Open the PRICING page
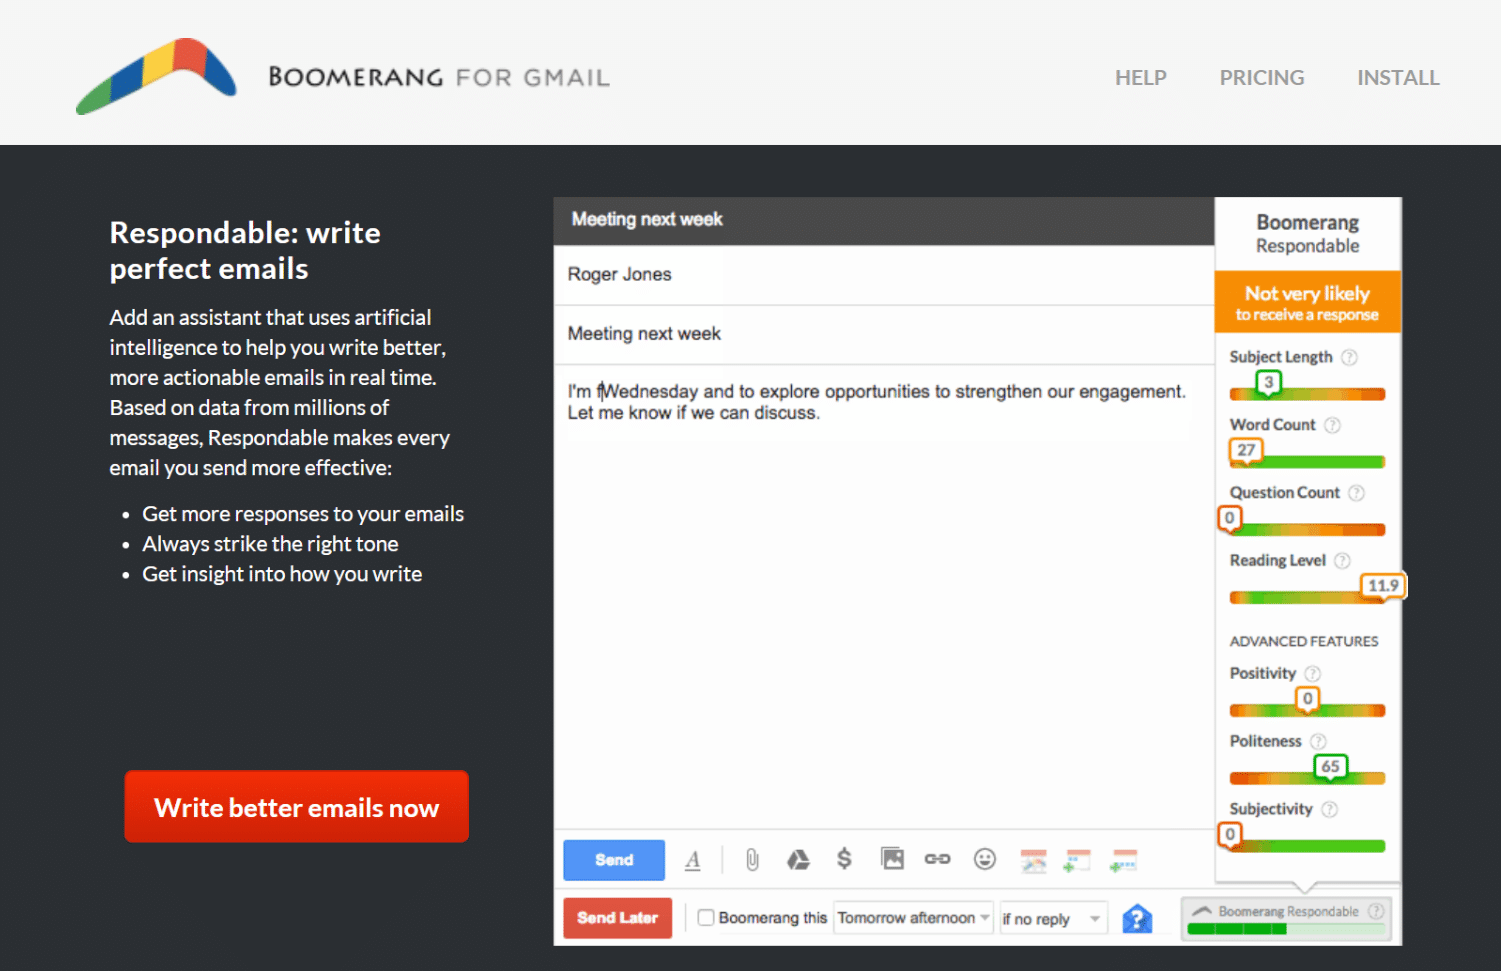Viewport: 1501px width, 971px height. point(1261,77)
